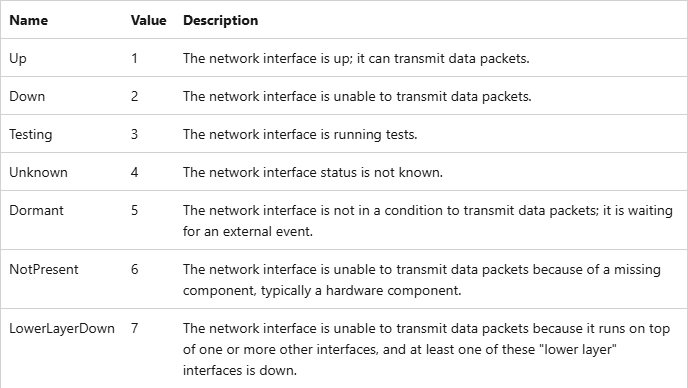The width and height of the screenshot is (688, 388).
Task: Select the Dormant name cell
Action: [x=36, y=210]
